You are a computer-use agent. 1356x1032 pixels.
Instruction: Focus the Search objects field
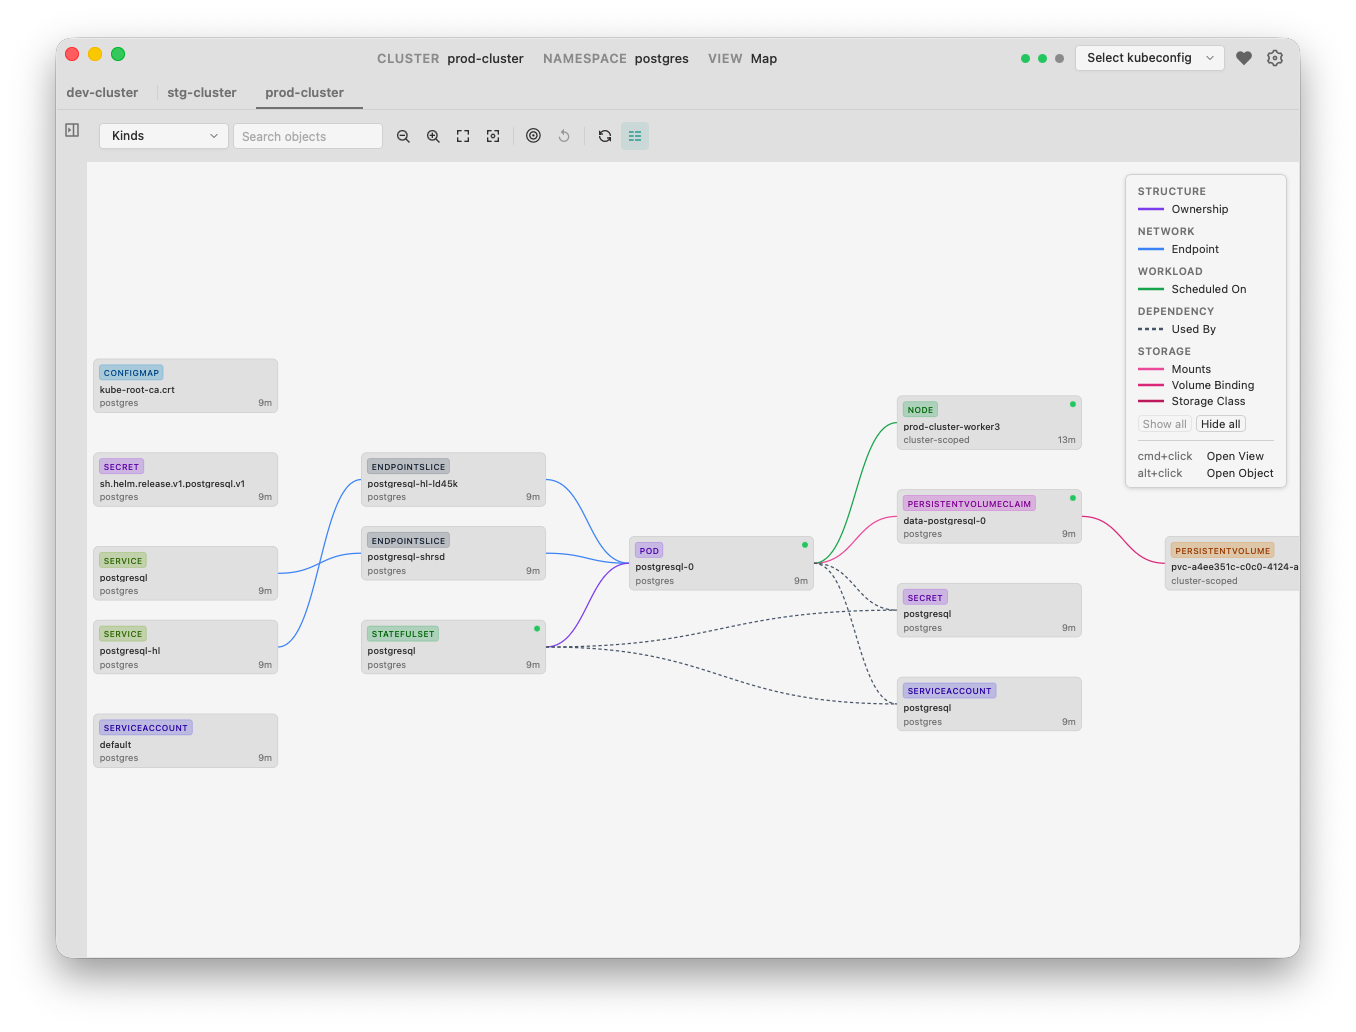pos(308,136)
